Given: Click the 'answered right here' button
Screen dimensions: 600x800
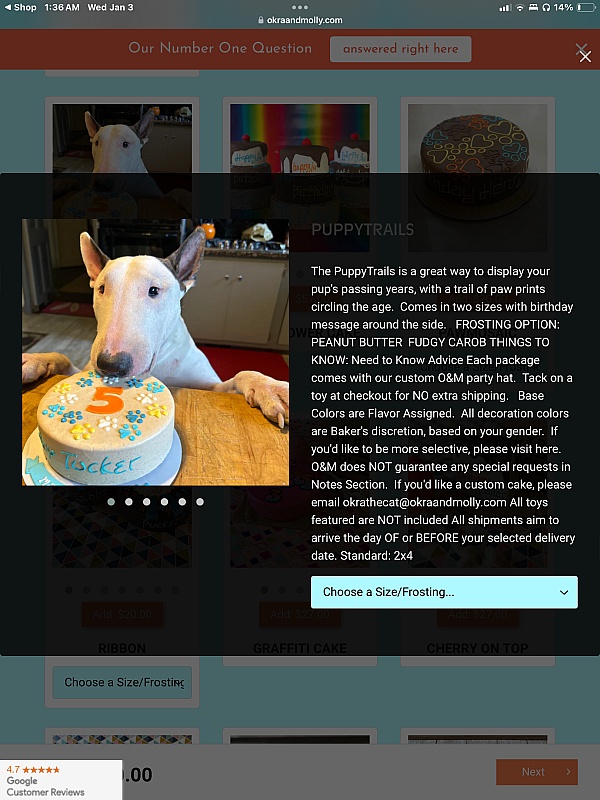Looking at the screenshot, I should (401, 49).
